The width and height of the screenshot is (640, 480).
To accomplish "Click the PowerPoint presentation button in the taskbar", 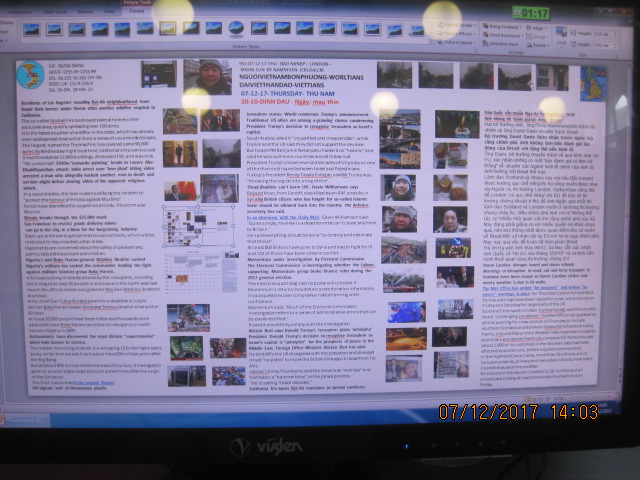I will coord(24,420).
